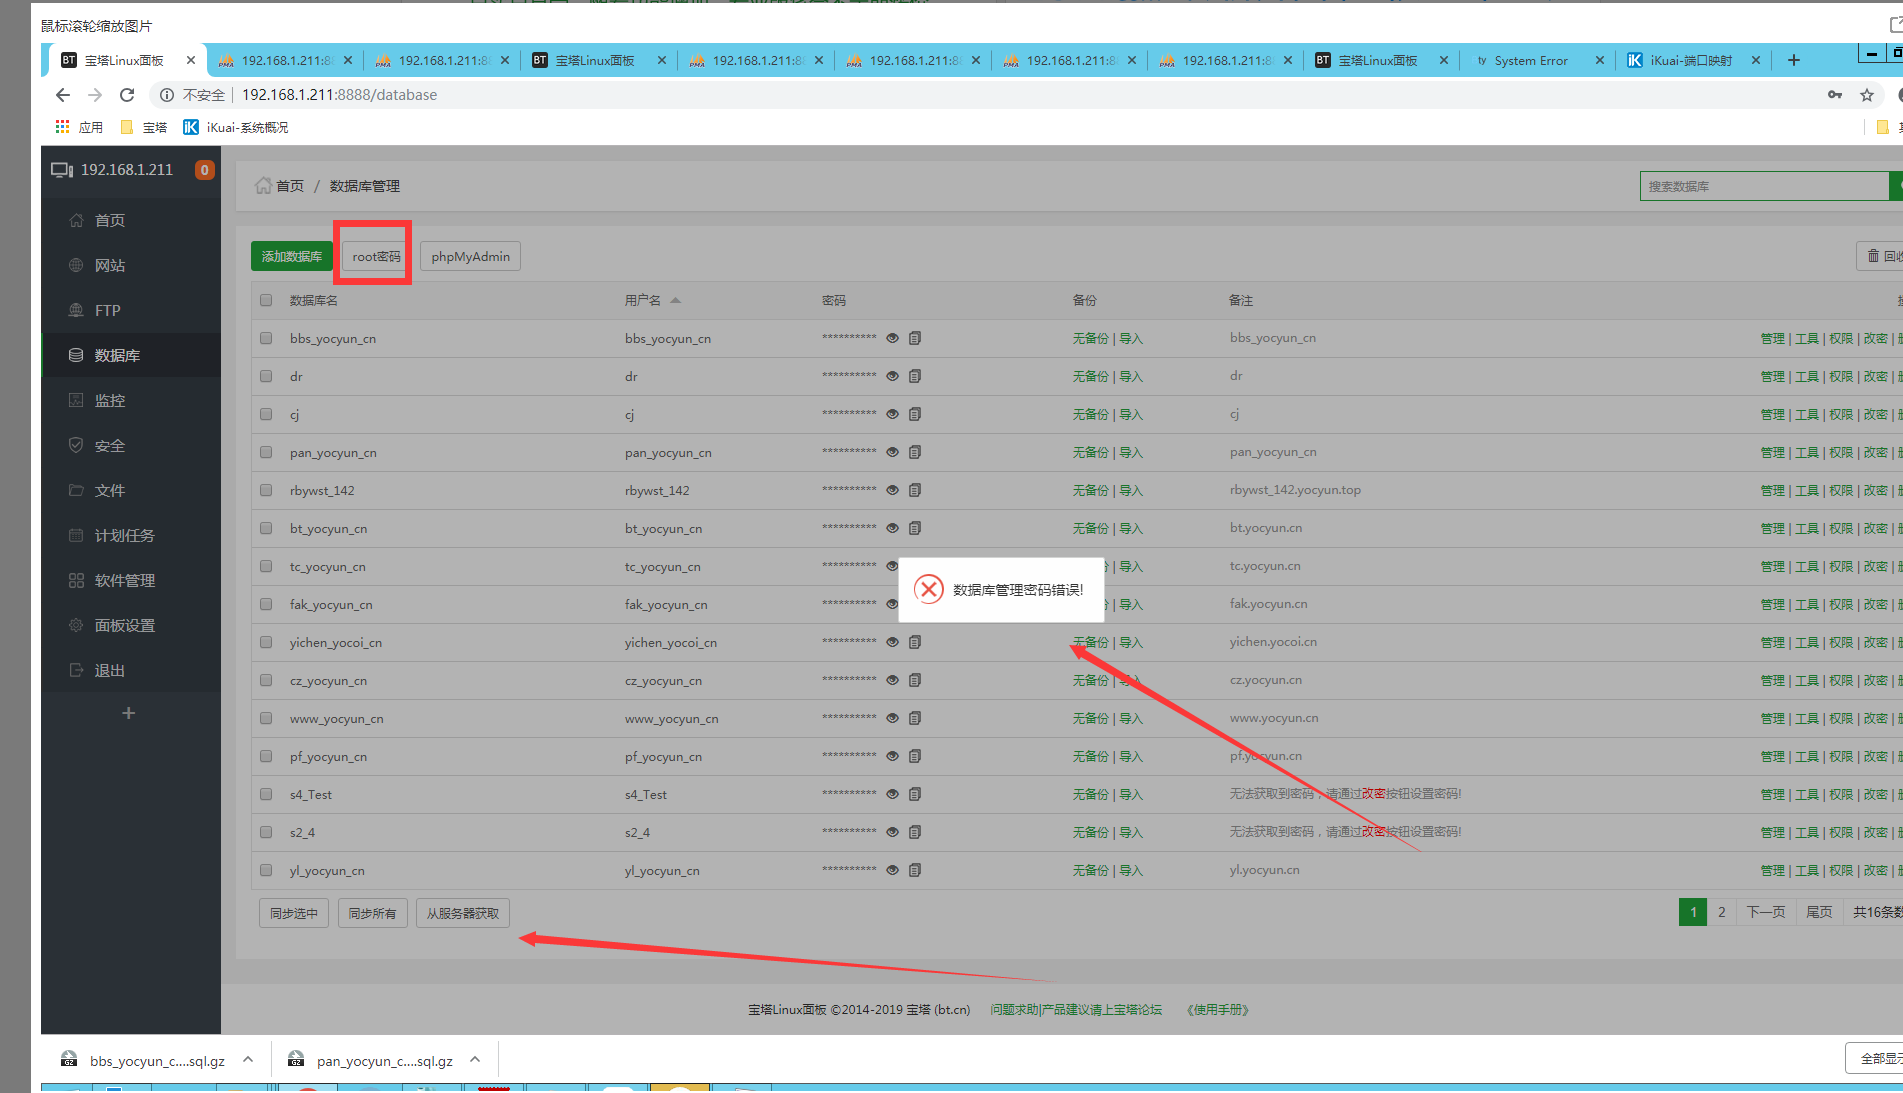
Task: Open 面板设置 in the sidebar
Action: point(124,625)
